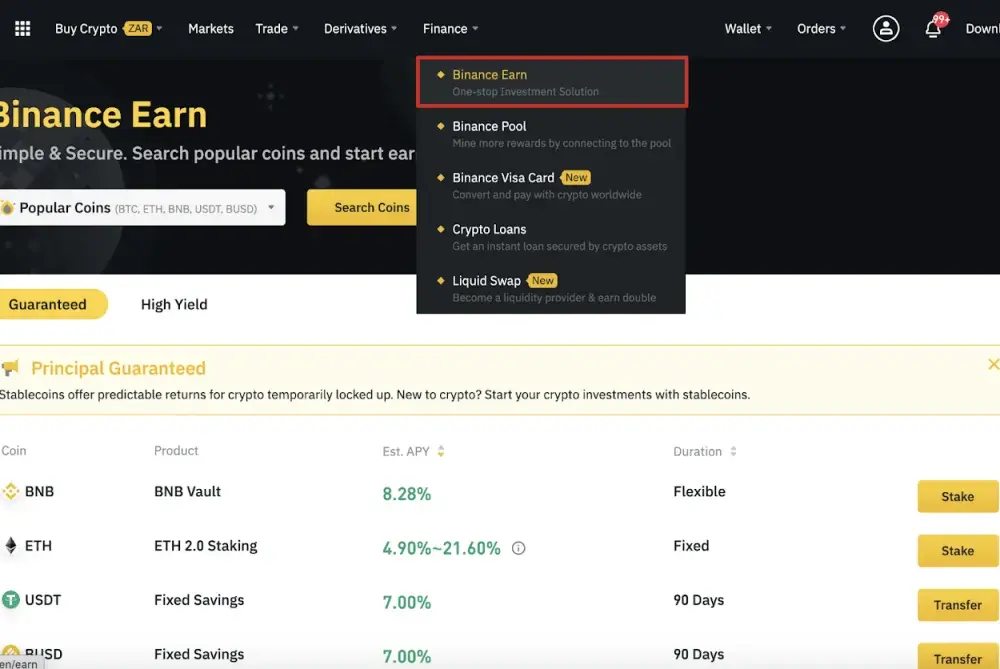Viewport: 1000px width, 669px height.
Task: Expand the Trade menu
Action: 277,29
